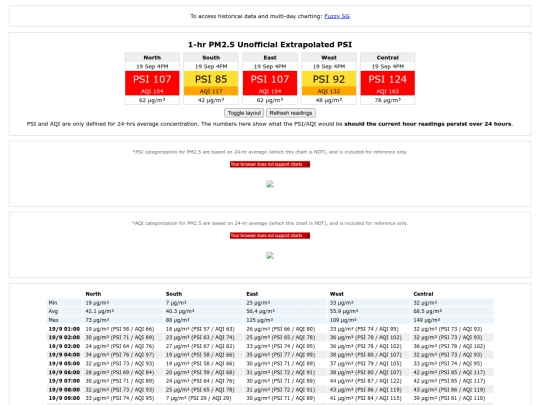The height and width of the screenshot is (405, 540).
Task: Click the Max East value 125 µg/m³
Action: click(x=260, y=320)
